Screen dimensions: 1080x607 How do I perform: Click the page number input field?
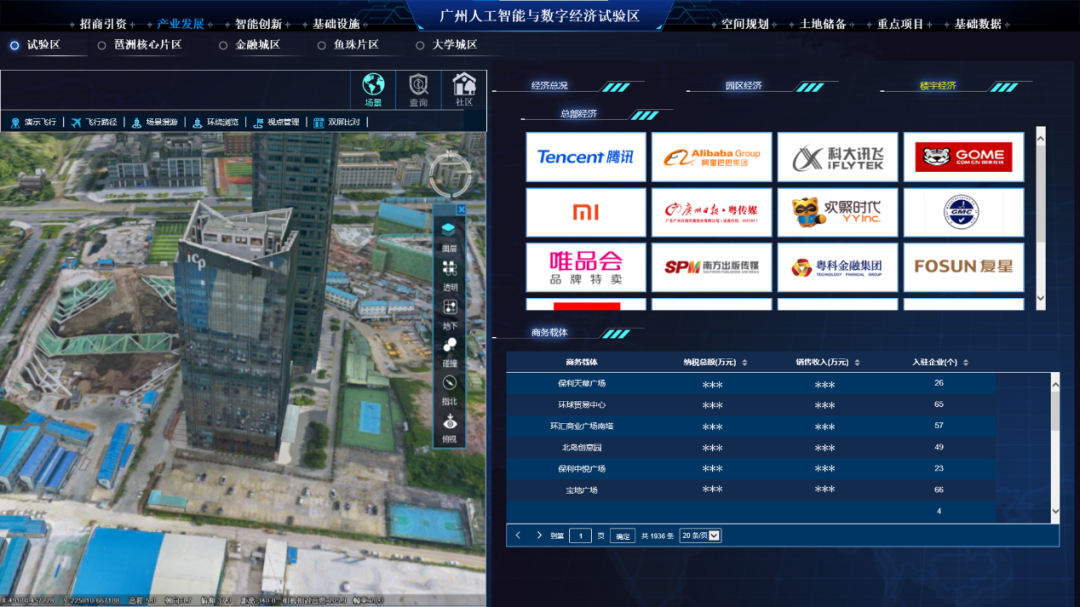click(581, 536)
